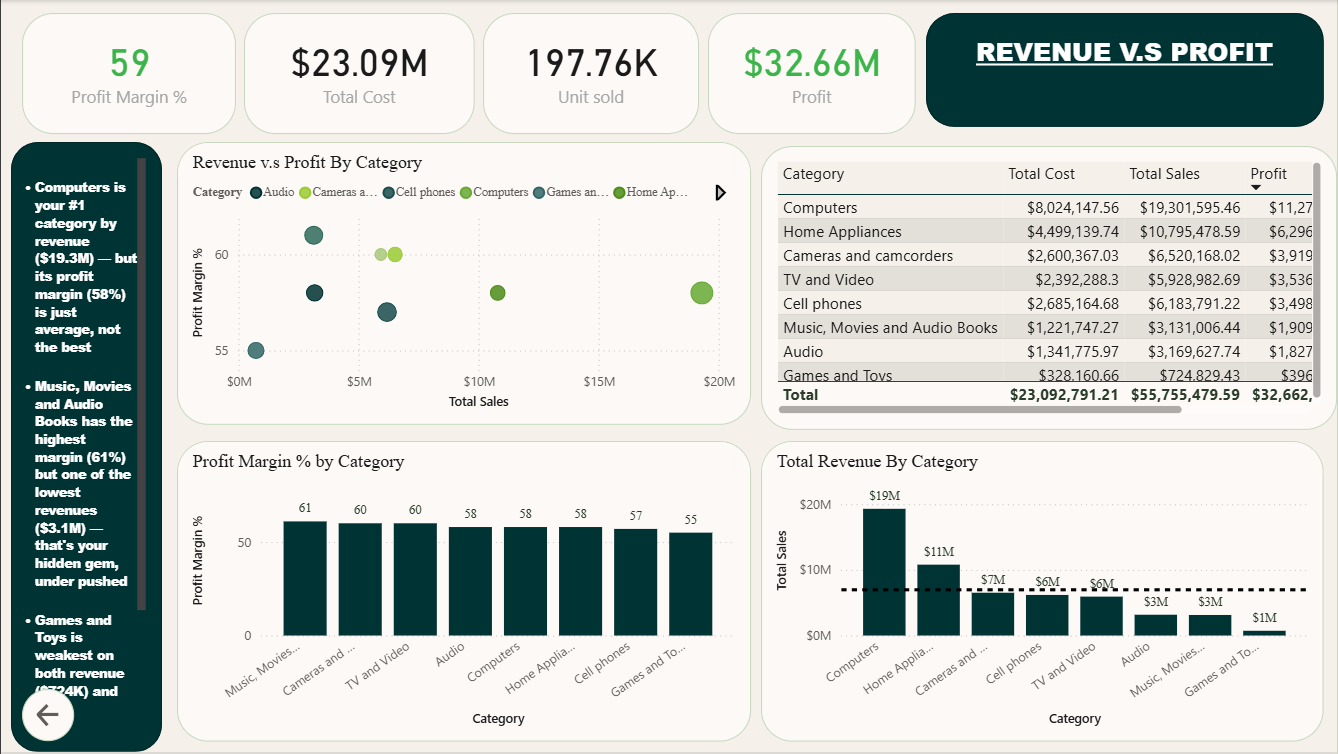This screenshot has width=1338, height=754.
Task: Select the Profit Margin % card showing 59
Action: click(129, 74)
